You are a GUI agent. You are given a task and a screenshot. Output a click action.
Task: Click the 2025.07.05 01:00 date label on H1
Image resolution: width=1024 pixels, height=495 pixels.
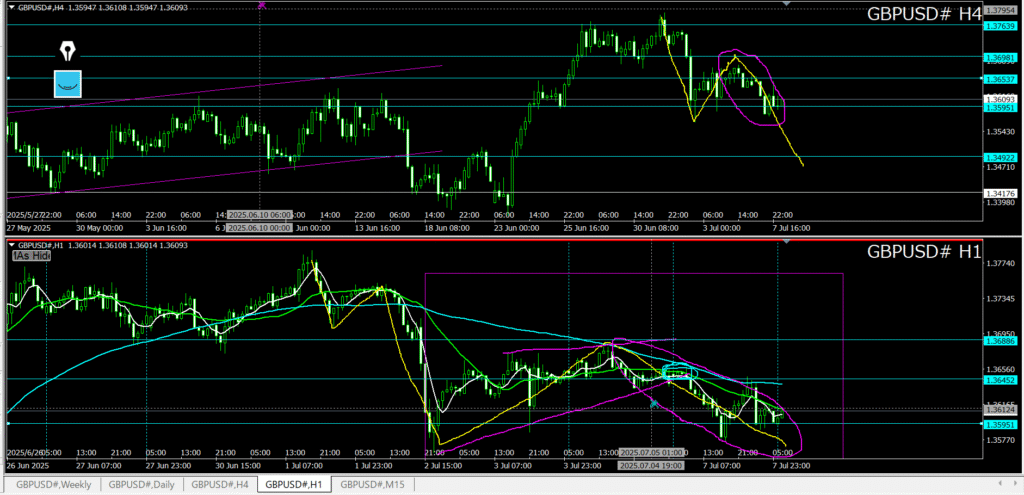coord(651,453)
